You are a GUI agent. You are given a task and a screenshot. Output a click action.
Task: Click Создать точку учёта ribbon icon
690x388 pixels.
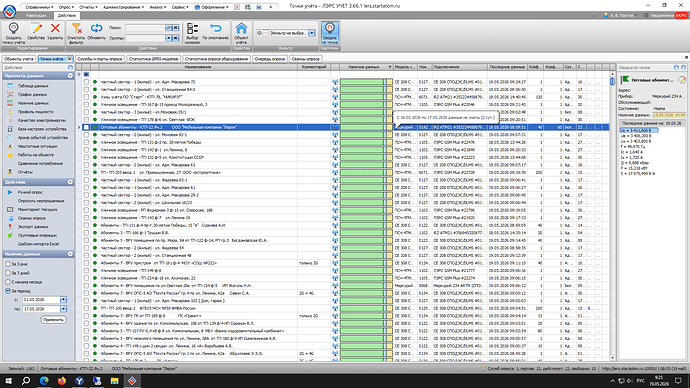(14, 33)
